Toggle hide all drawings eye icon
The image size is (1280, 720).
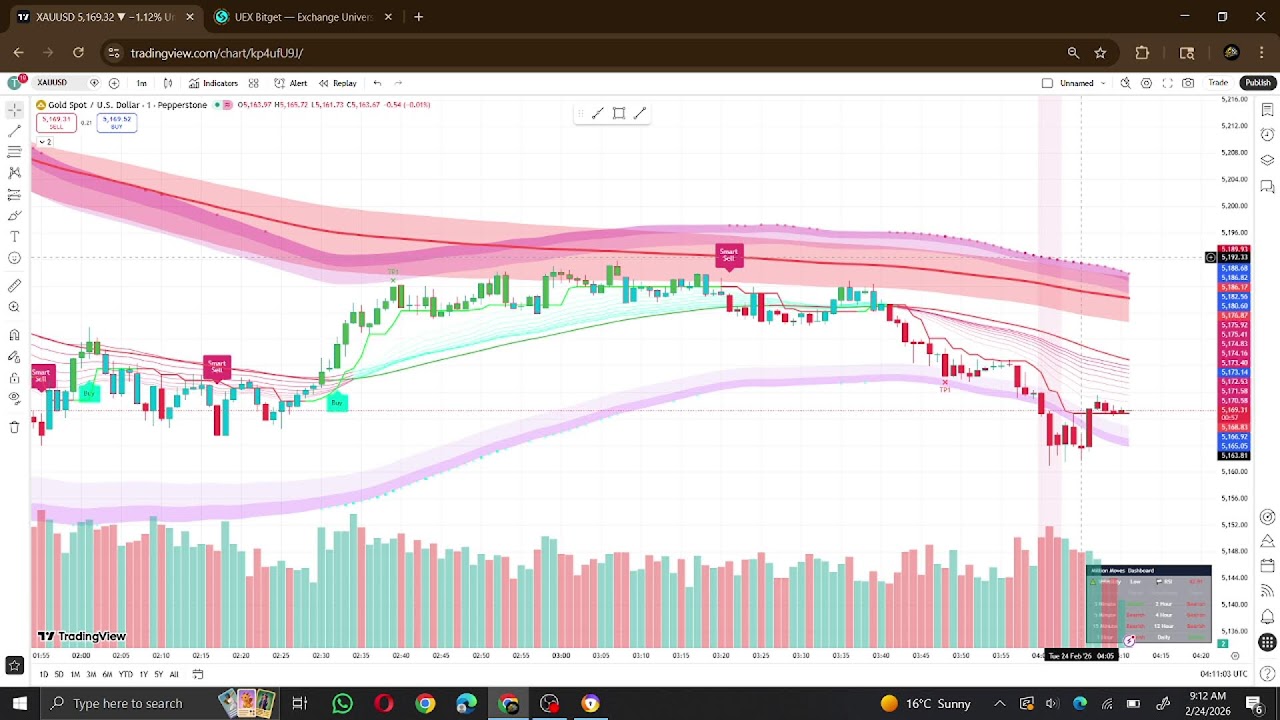click(14, 398)
